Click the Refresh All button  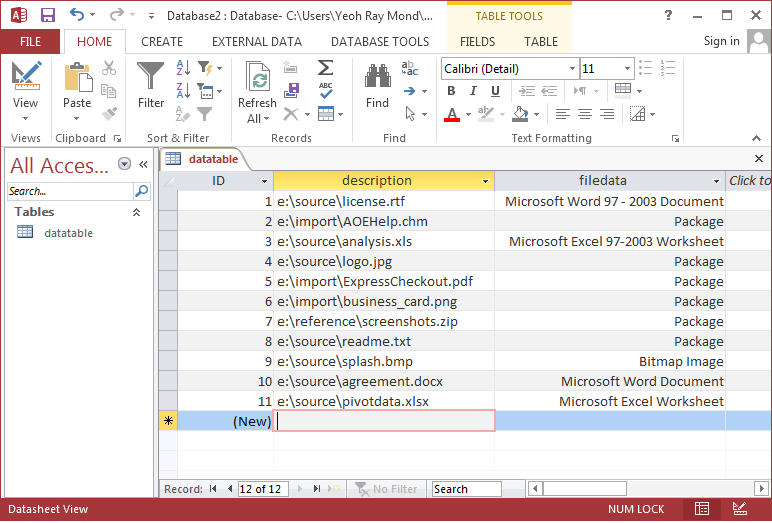(x=257, y=91)
